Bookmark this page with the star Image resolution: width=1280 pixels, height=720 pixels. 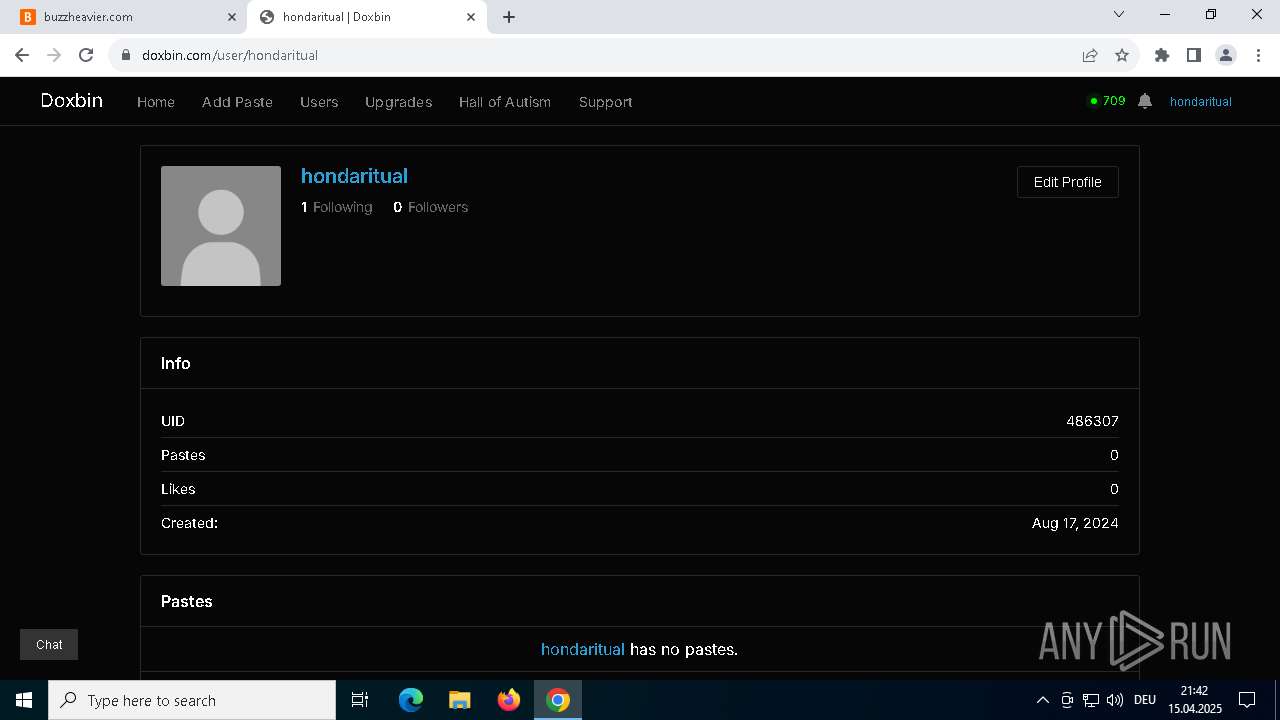click(x=1122, y=55)
